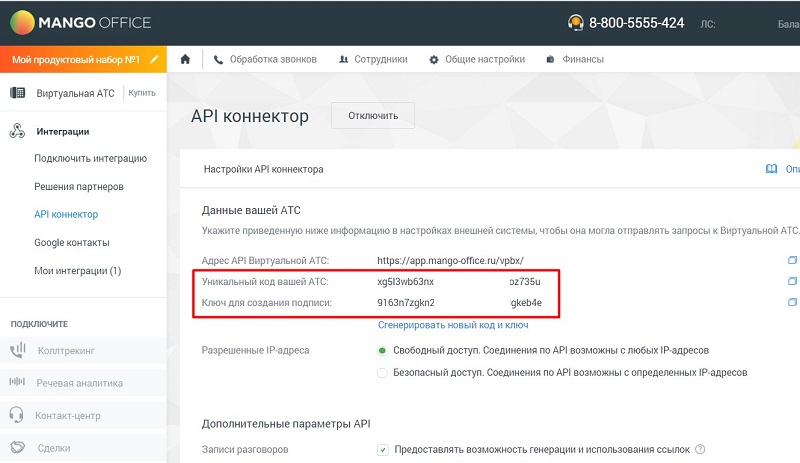Click the Дополнительные параметры API heading
Image resolution: width=800 pixels, height=463 pixels.
[286, 424]
